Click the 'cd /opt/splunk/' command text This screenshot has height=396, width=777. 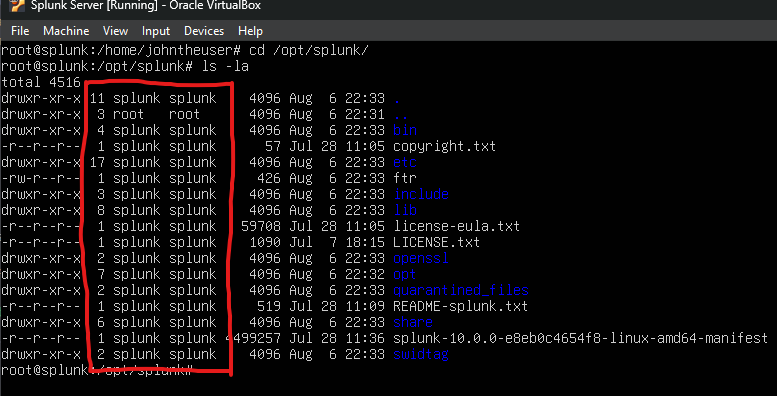(x=309, y=51)
